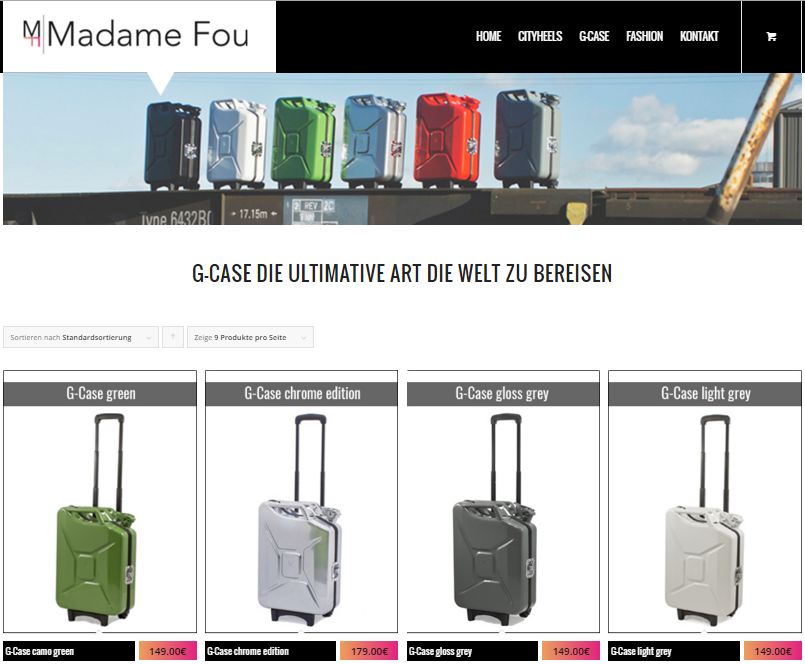805x664 pixels.
Task: Select the G-CASE navigation item
Action: coord(594,36)
